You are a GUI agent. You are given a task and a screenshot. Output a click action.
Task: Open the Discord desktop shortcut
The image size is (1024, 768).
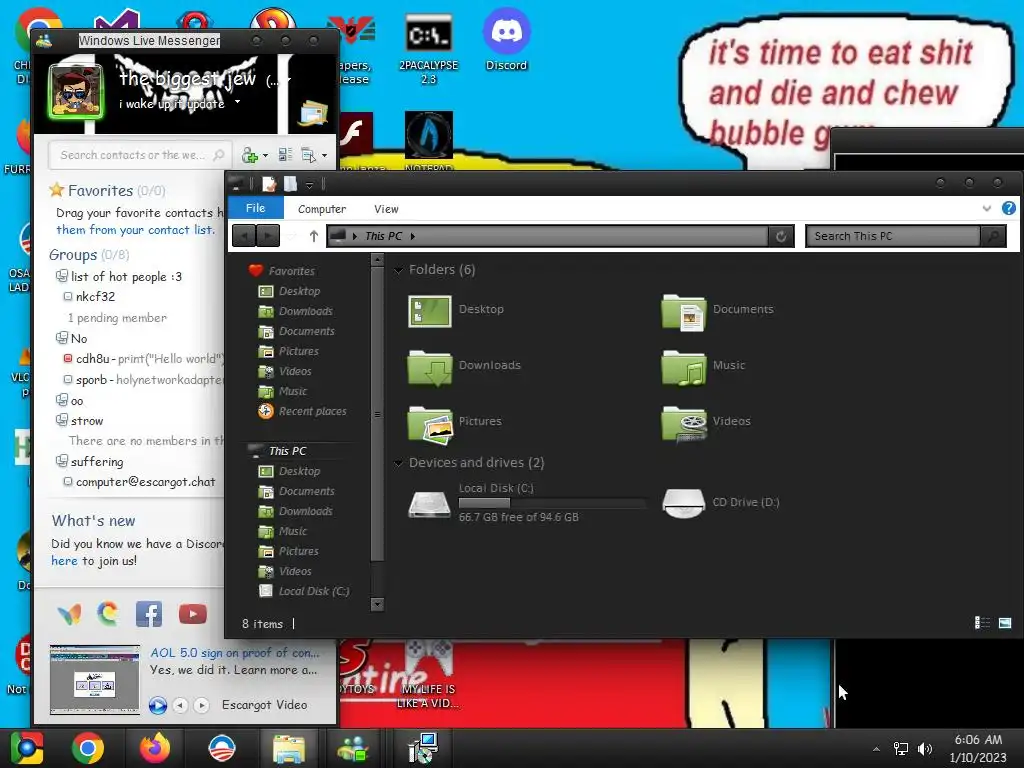tap(506, 40)
